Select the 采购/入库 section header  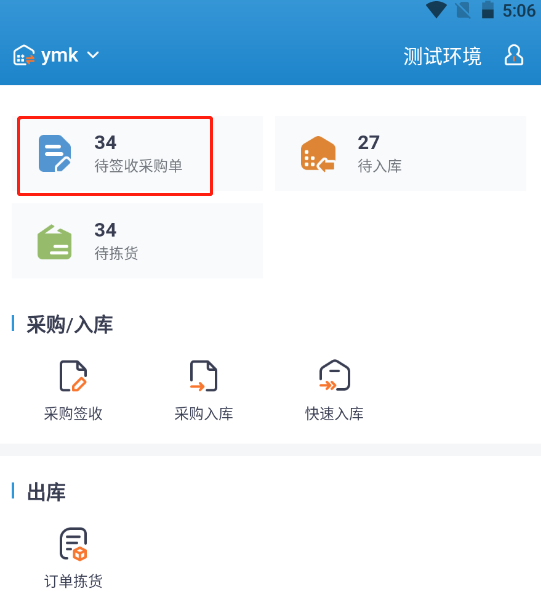[x=70, y=324]
